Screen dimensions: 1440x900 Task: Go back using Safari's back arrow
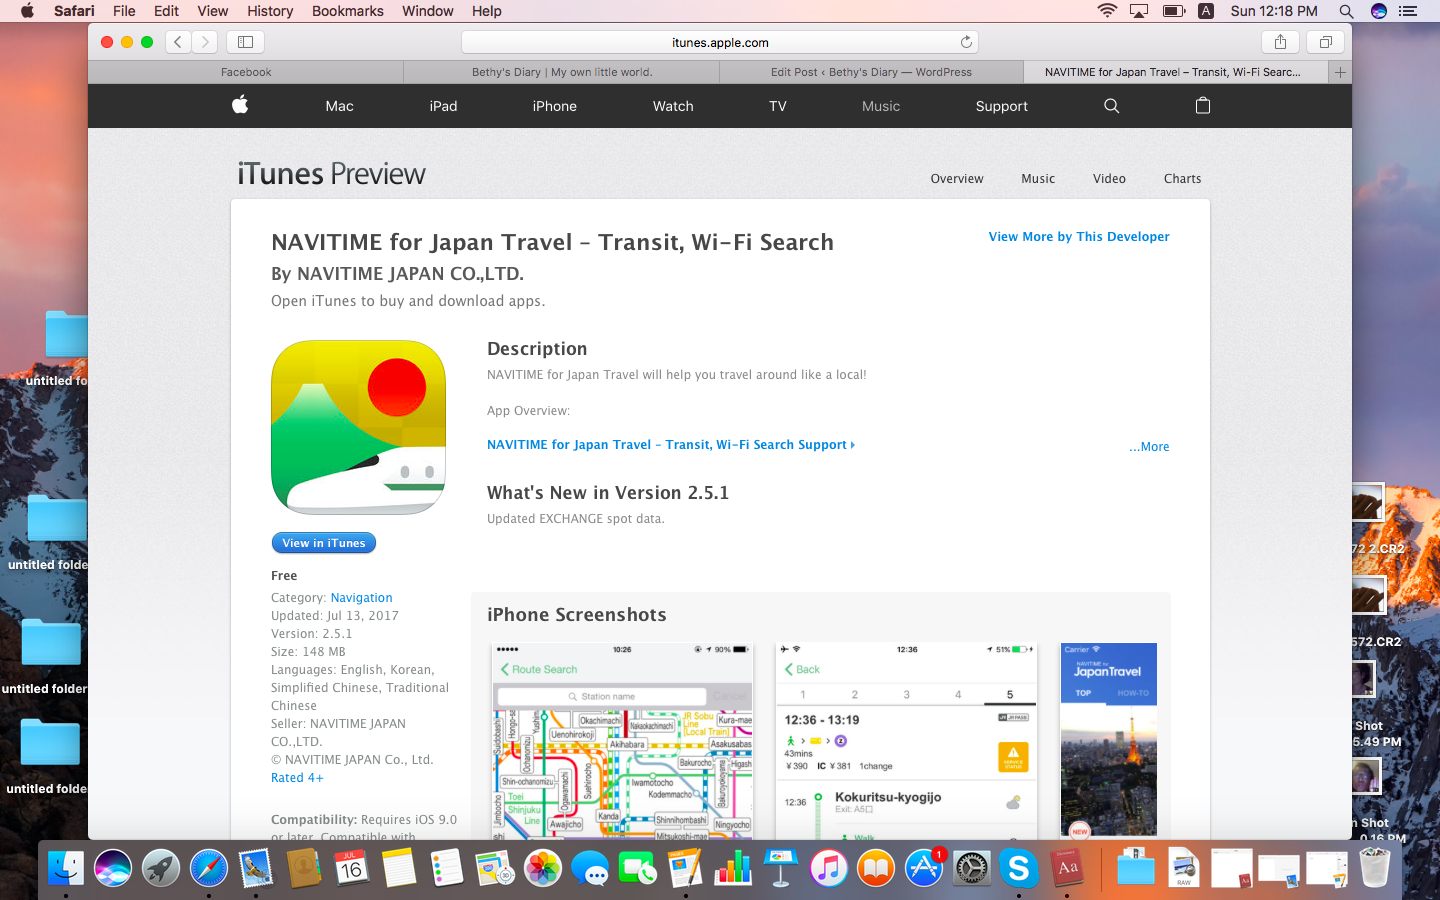point(178,42)
